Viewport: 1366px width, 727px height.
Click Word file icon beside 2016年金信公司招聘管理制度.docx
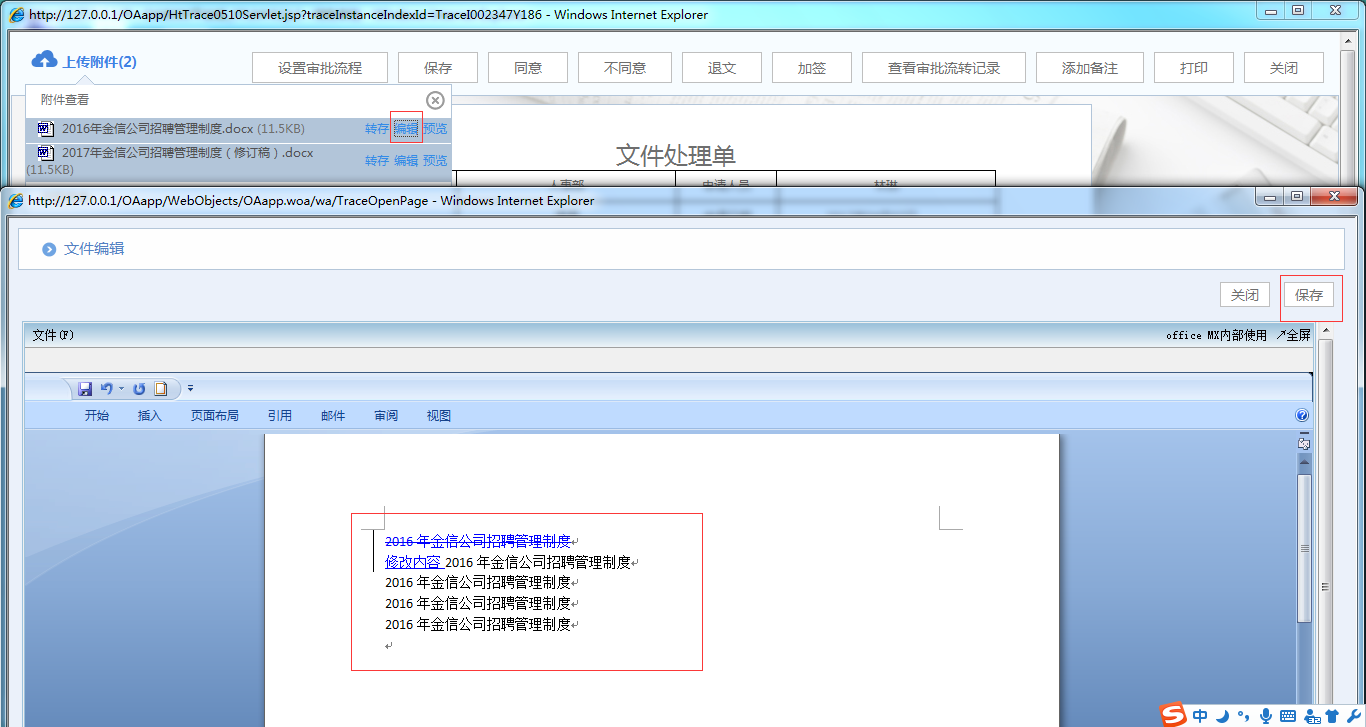[x=45, y=128]
